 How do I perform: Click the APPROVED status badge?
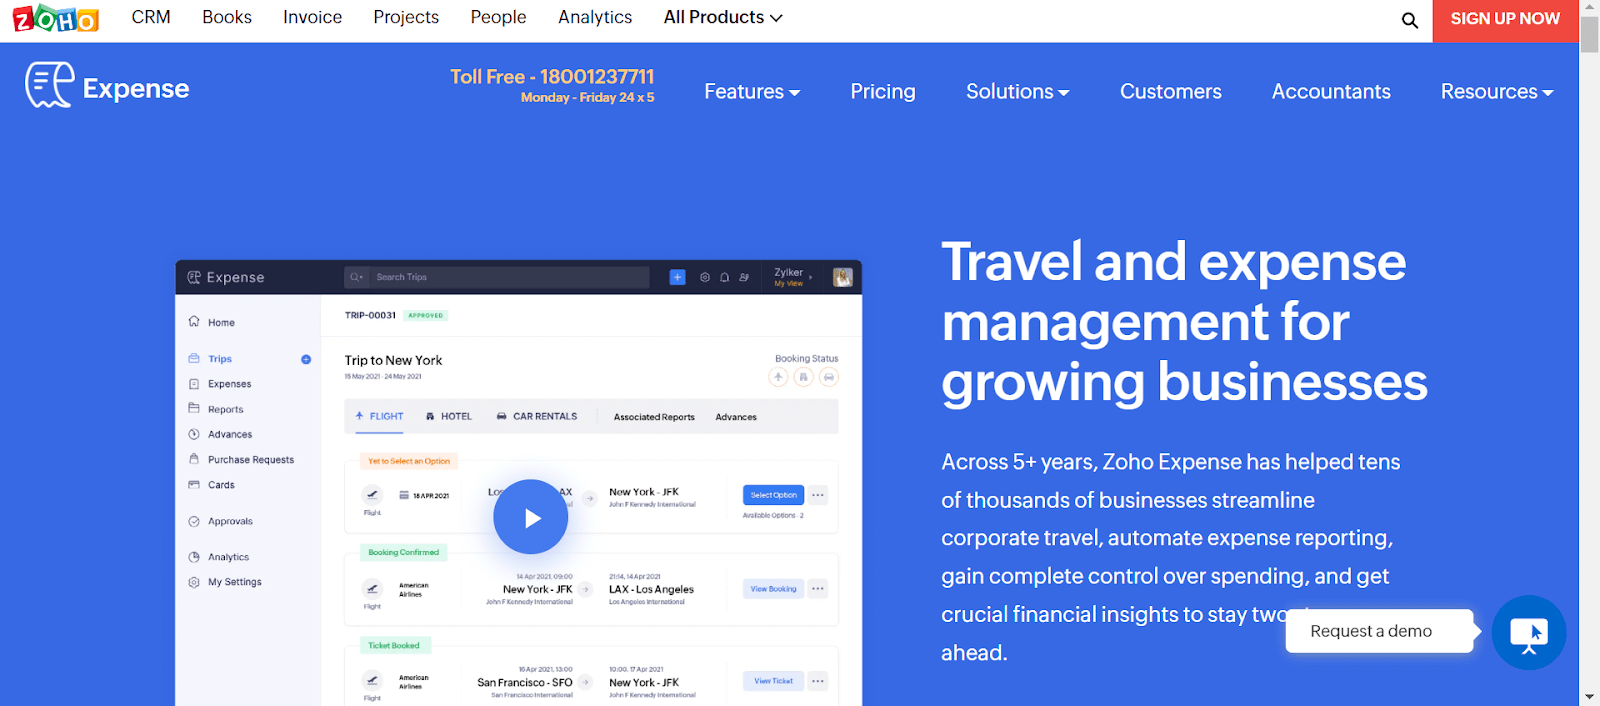point(425,315)
